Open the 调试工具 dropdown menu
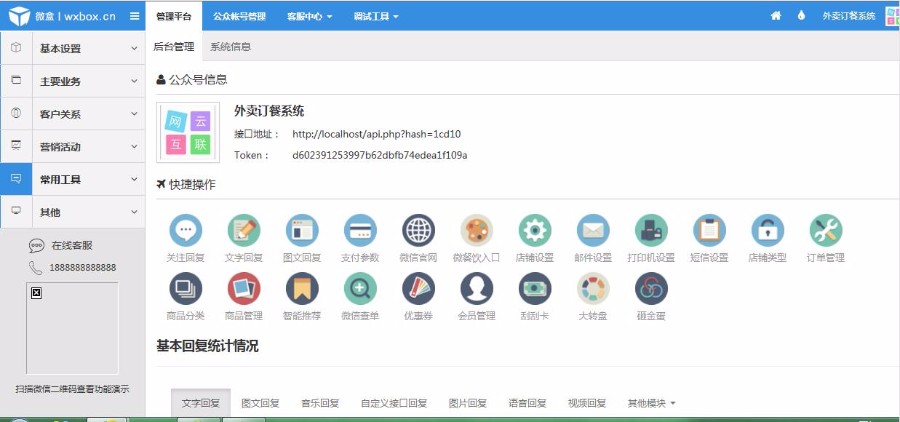 pos(376,16)
